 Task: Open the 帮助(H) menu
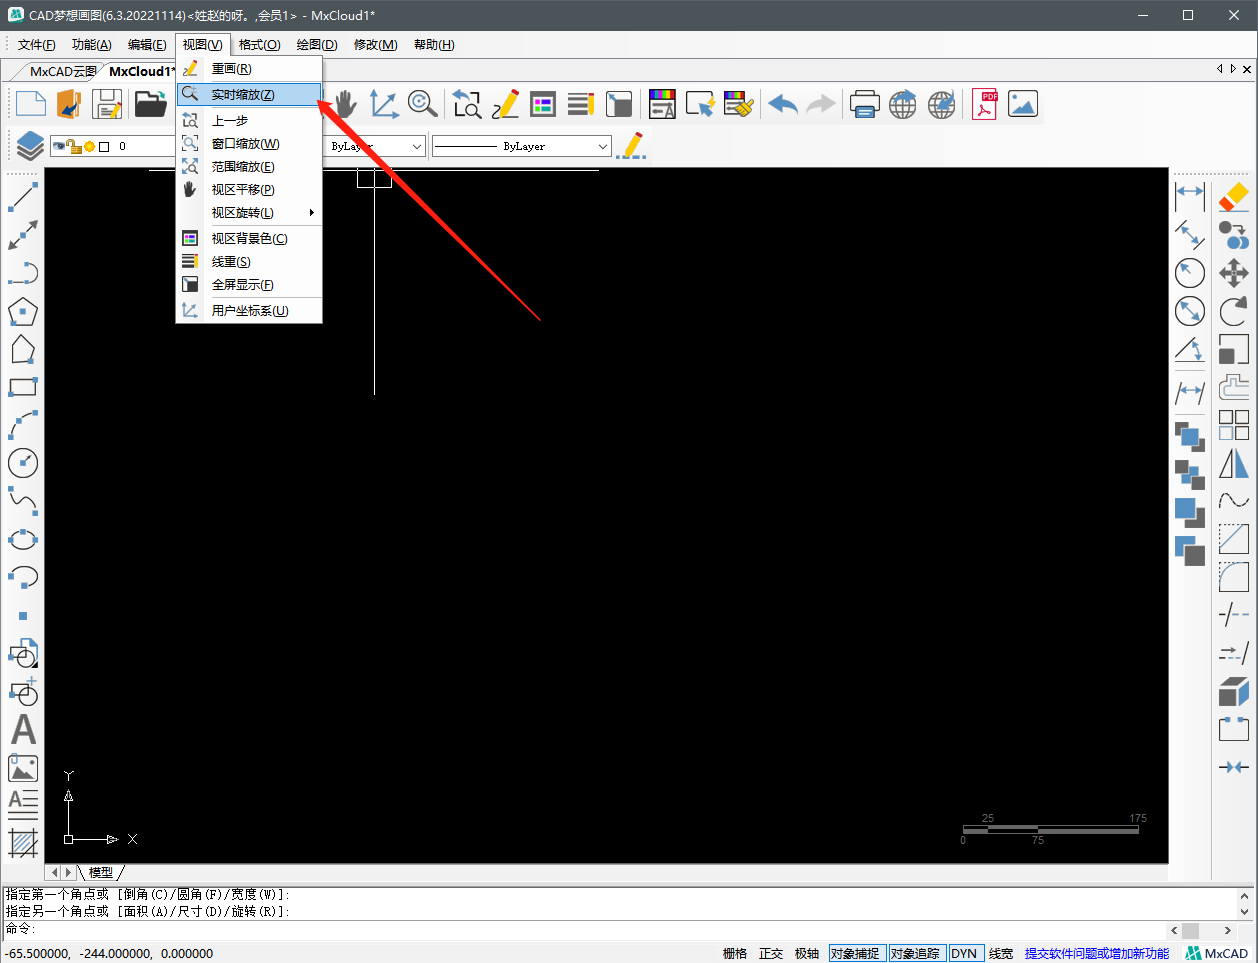(433, 45)
